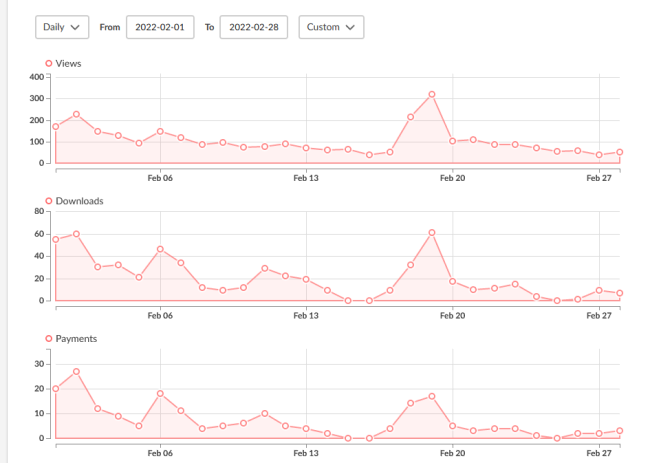Click the Payments legend label
Viewport: 650px width, 463px height.
pyautogui.click(x=76, y=339)
